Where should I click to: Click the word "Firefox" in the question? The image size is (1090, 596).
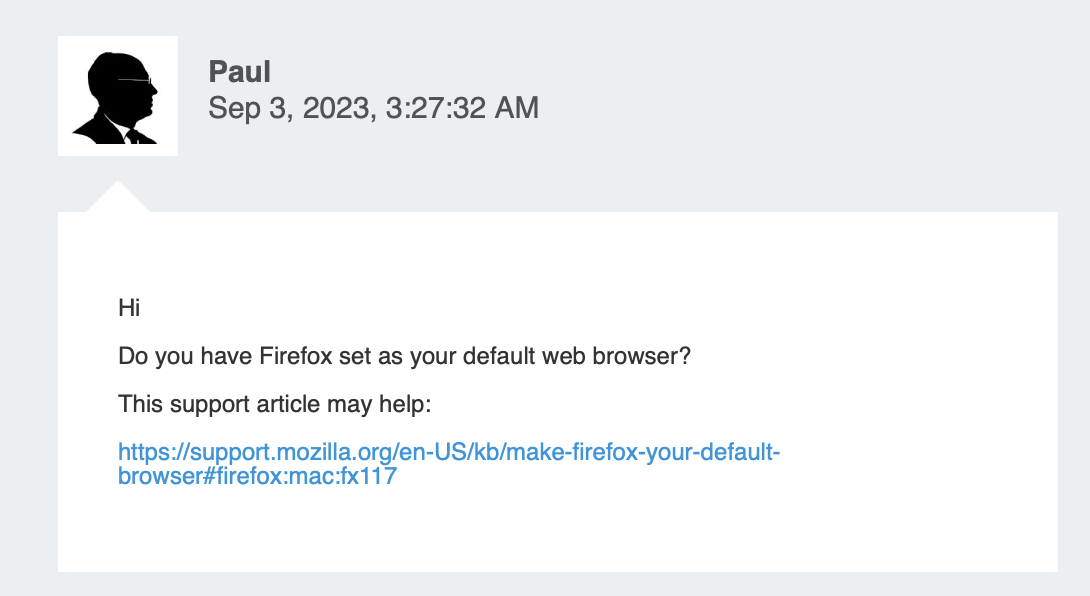[x=300, y=356]
